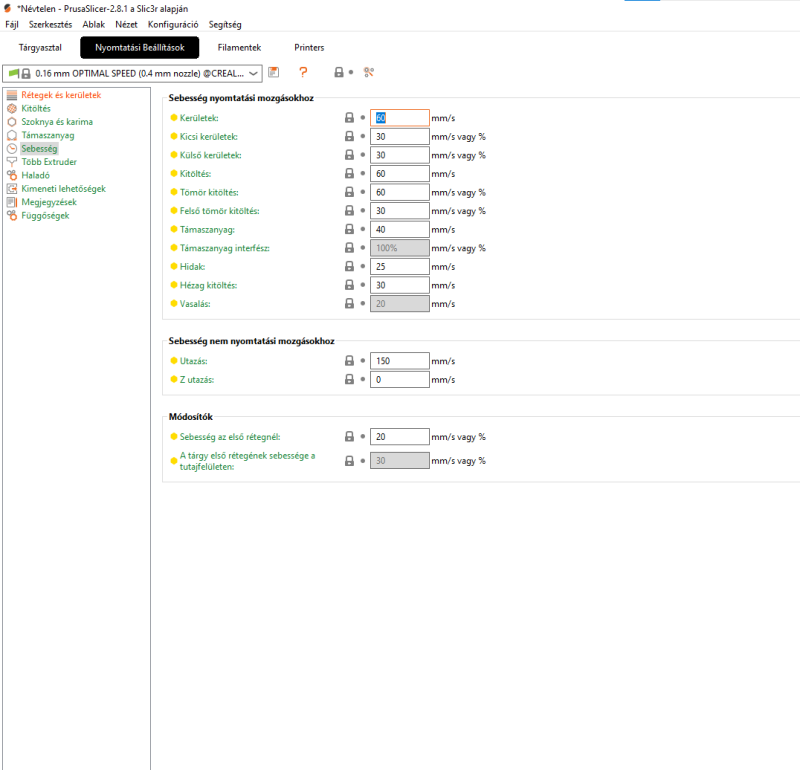This screenshot has height=770, width=800.
Task: Click the Z utazás speed field
Action: 399,379
